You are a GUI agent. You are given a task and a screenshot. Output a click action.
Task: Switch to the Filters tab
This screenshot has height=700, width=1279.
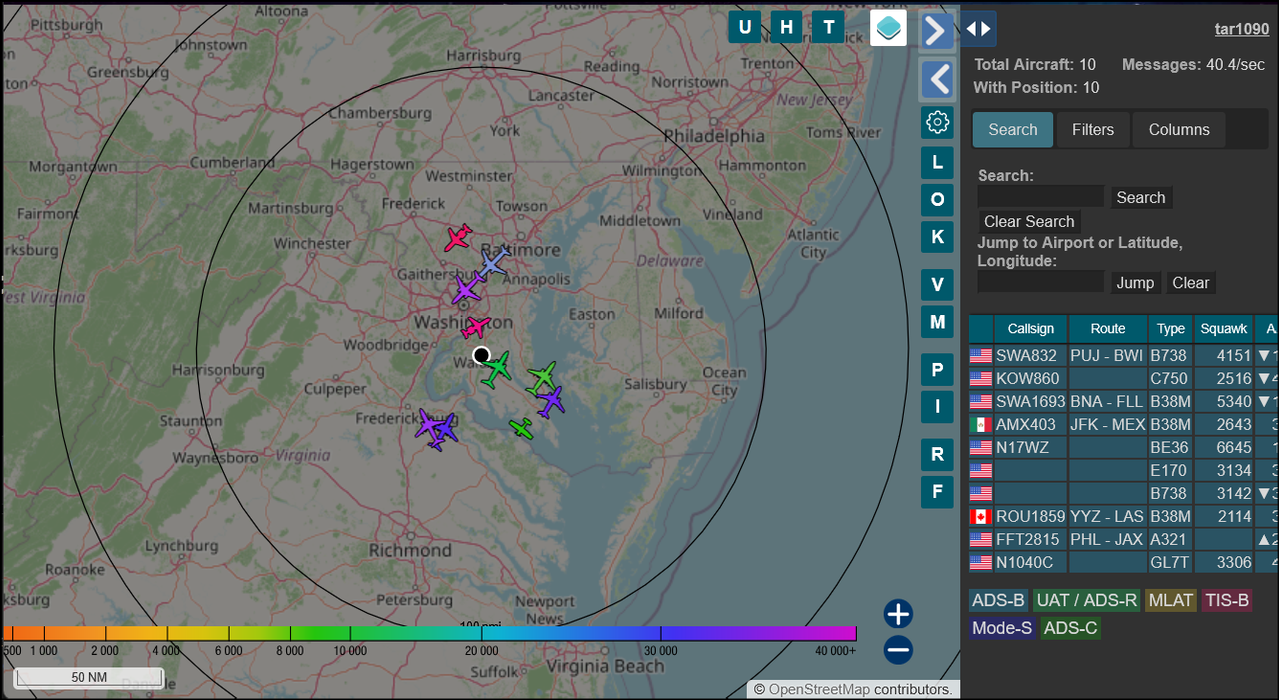tap(1093, 129)
